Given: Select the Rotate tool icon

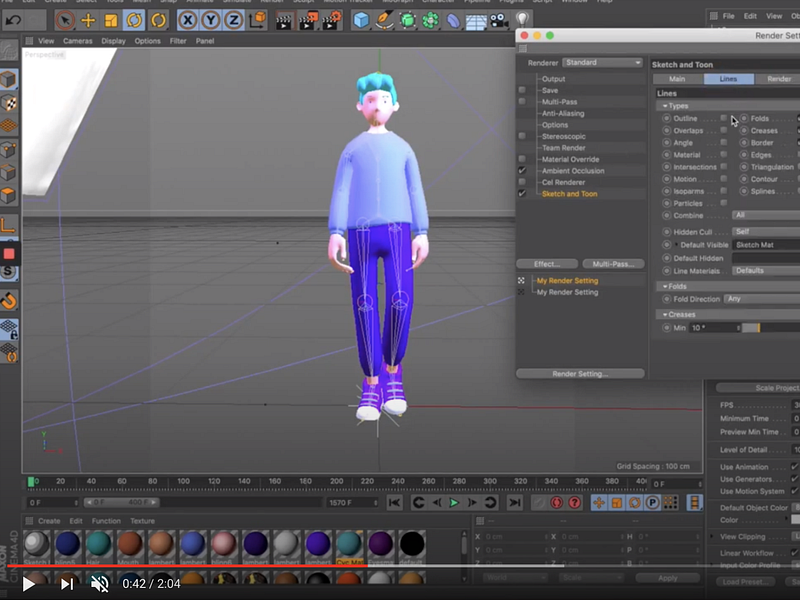Looking at the screenshot, I should point(134,20).
